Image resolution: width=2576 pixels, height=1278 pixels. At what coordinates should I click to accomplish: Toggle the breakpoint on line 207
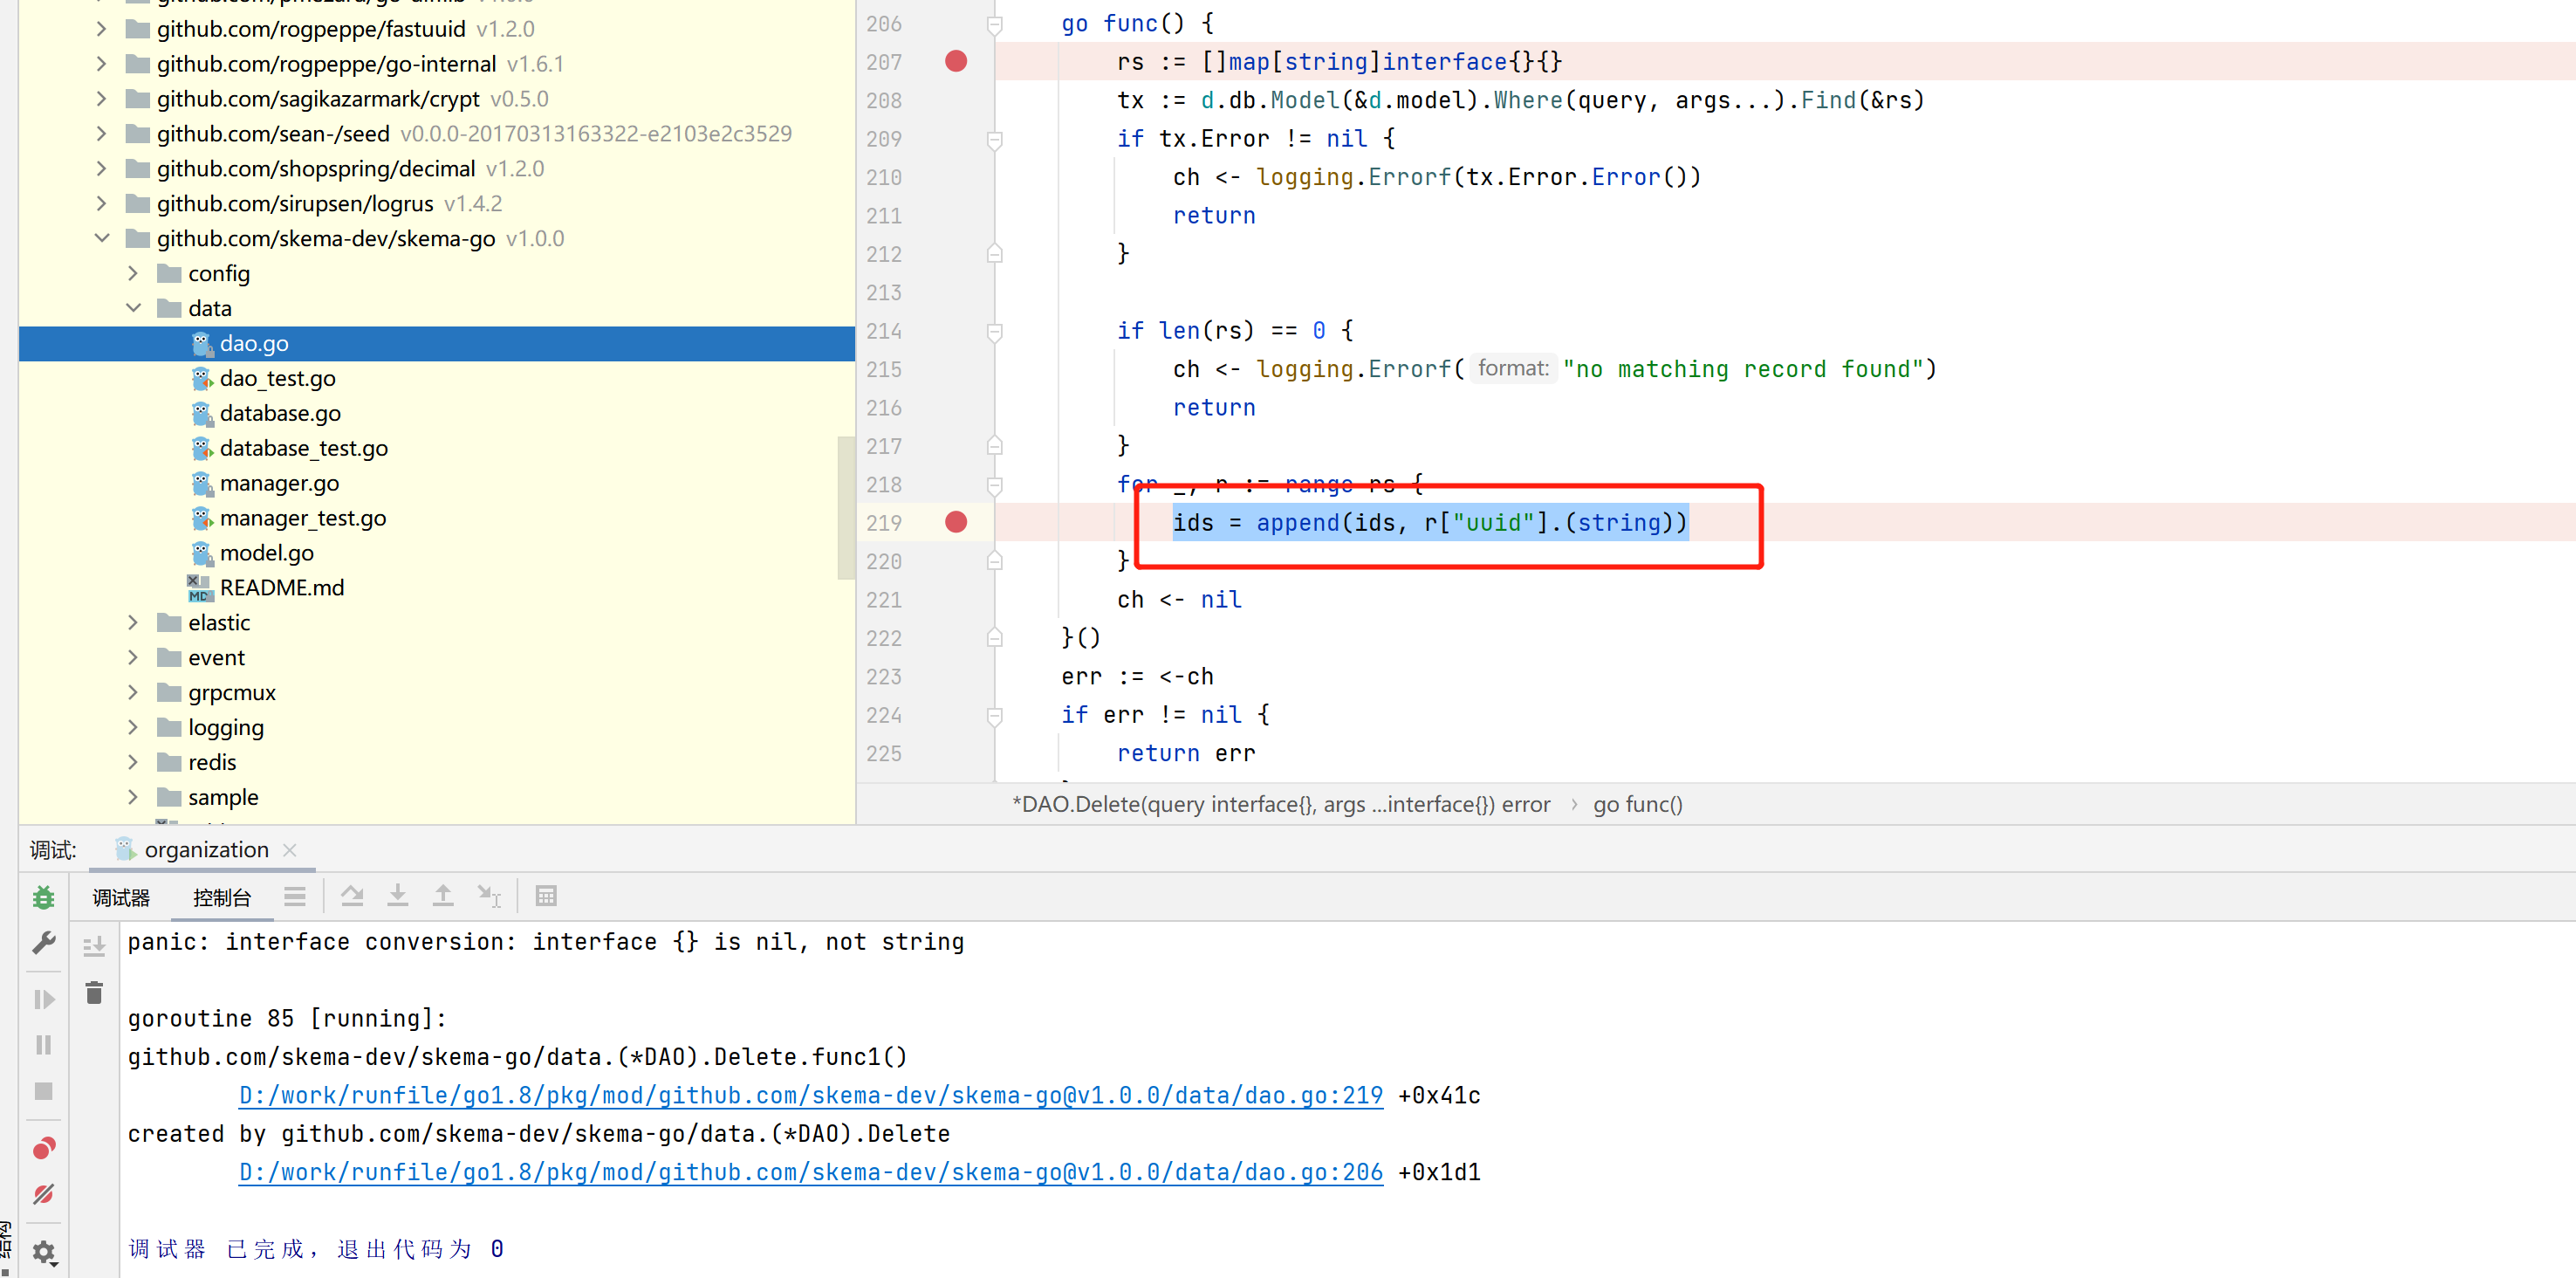coord(955,61)
